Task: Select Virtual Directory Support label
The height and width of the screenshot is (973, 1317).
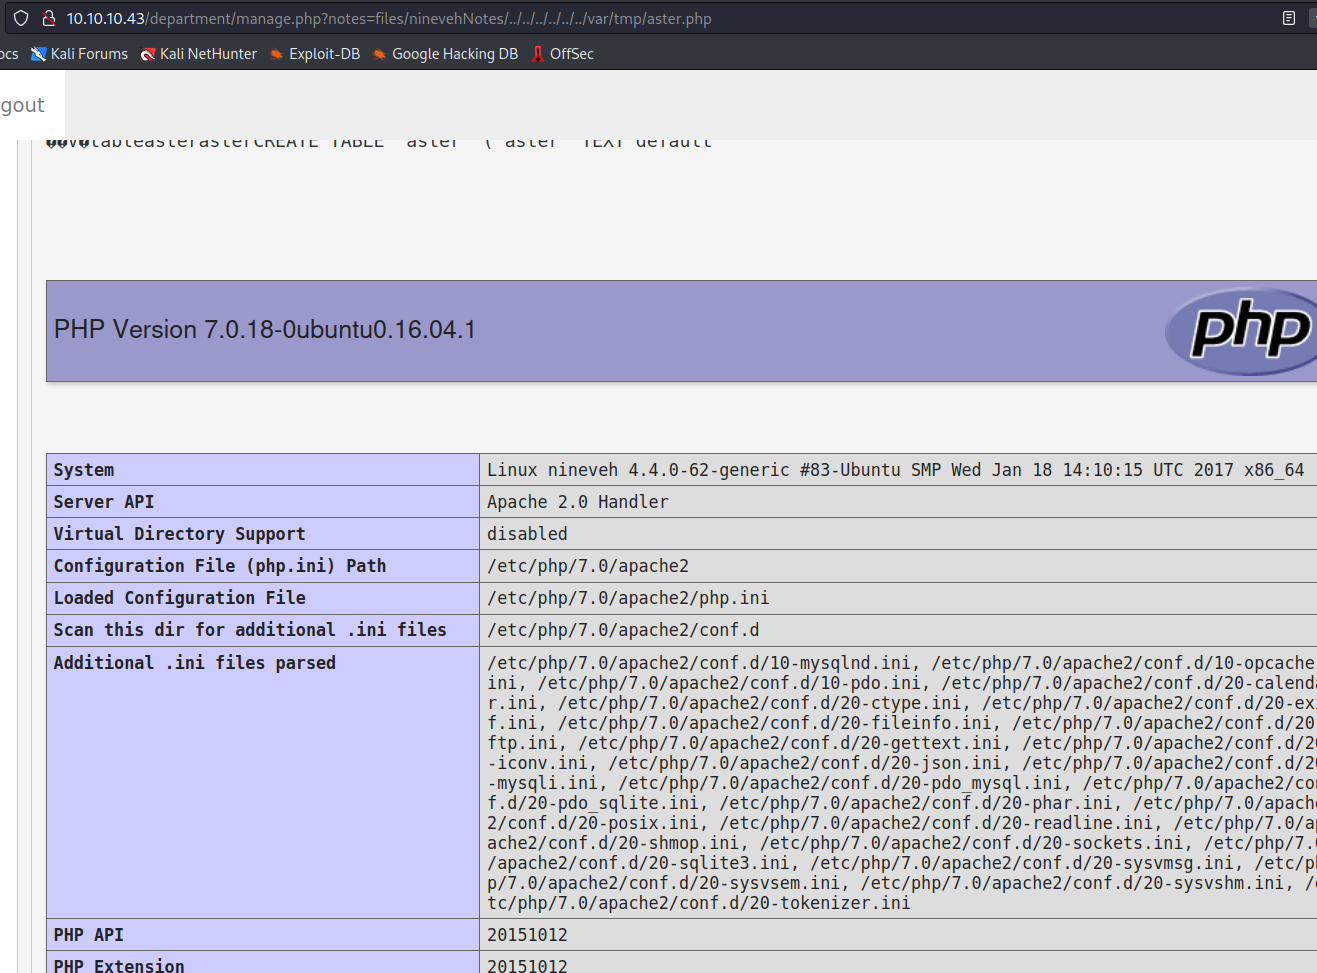Action: click(x=180, y=534)
